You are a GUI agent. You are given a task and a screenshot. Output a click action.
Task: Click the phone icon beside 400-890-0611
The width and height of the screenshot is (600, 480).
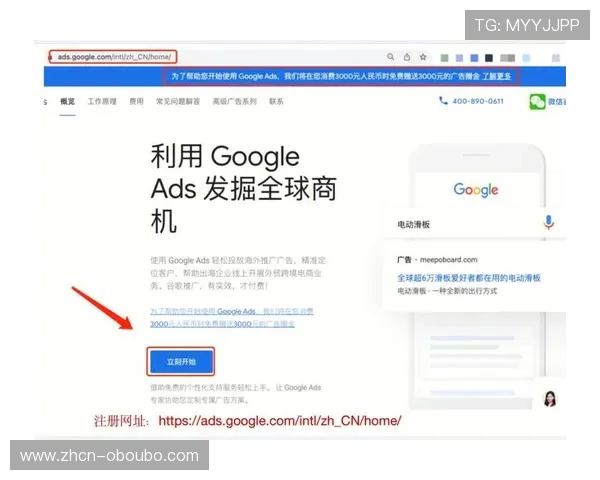click(x=443, y=101)
